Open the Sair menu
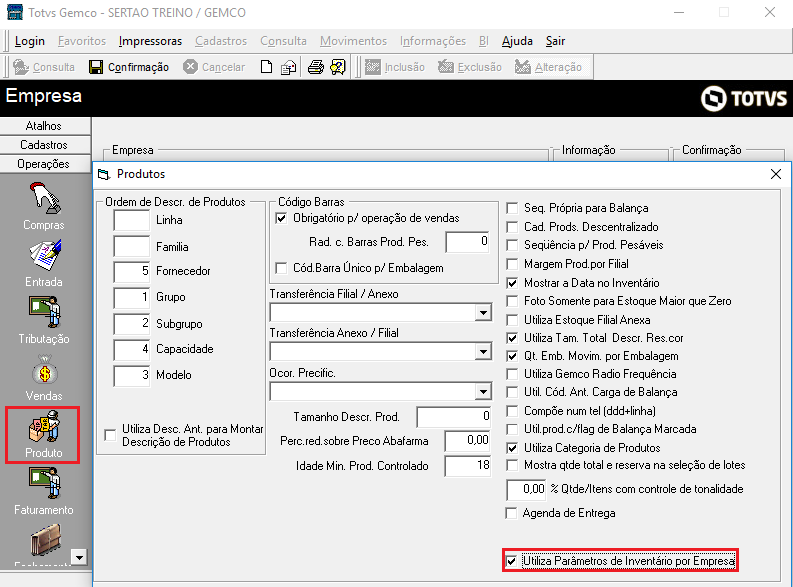This screenshot has width=793, height=587. [x=555, y=41]
